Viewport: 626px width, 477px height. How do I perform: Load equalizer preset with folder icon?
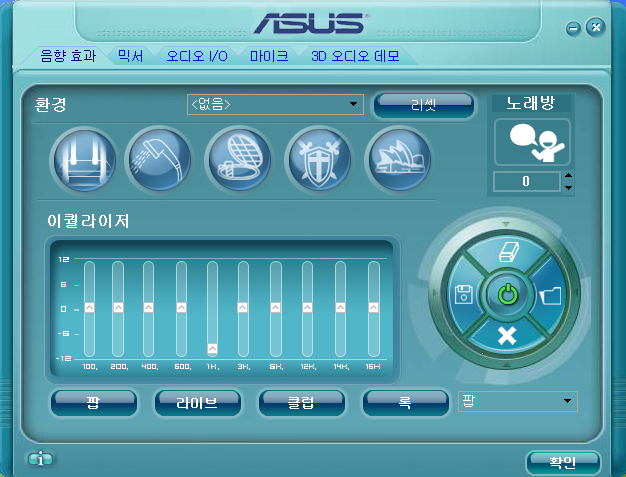coord(551,295)
